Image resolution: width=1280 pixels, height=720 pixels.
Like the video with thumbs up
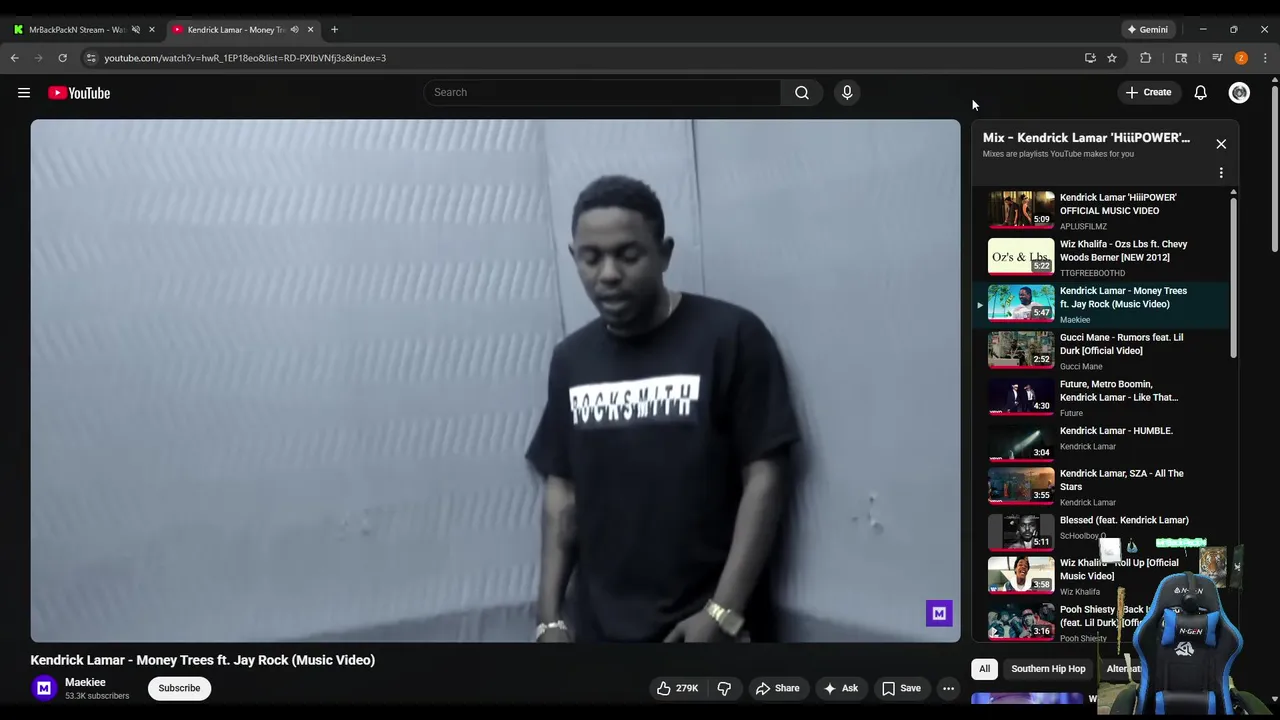tap(677, 688)
